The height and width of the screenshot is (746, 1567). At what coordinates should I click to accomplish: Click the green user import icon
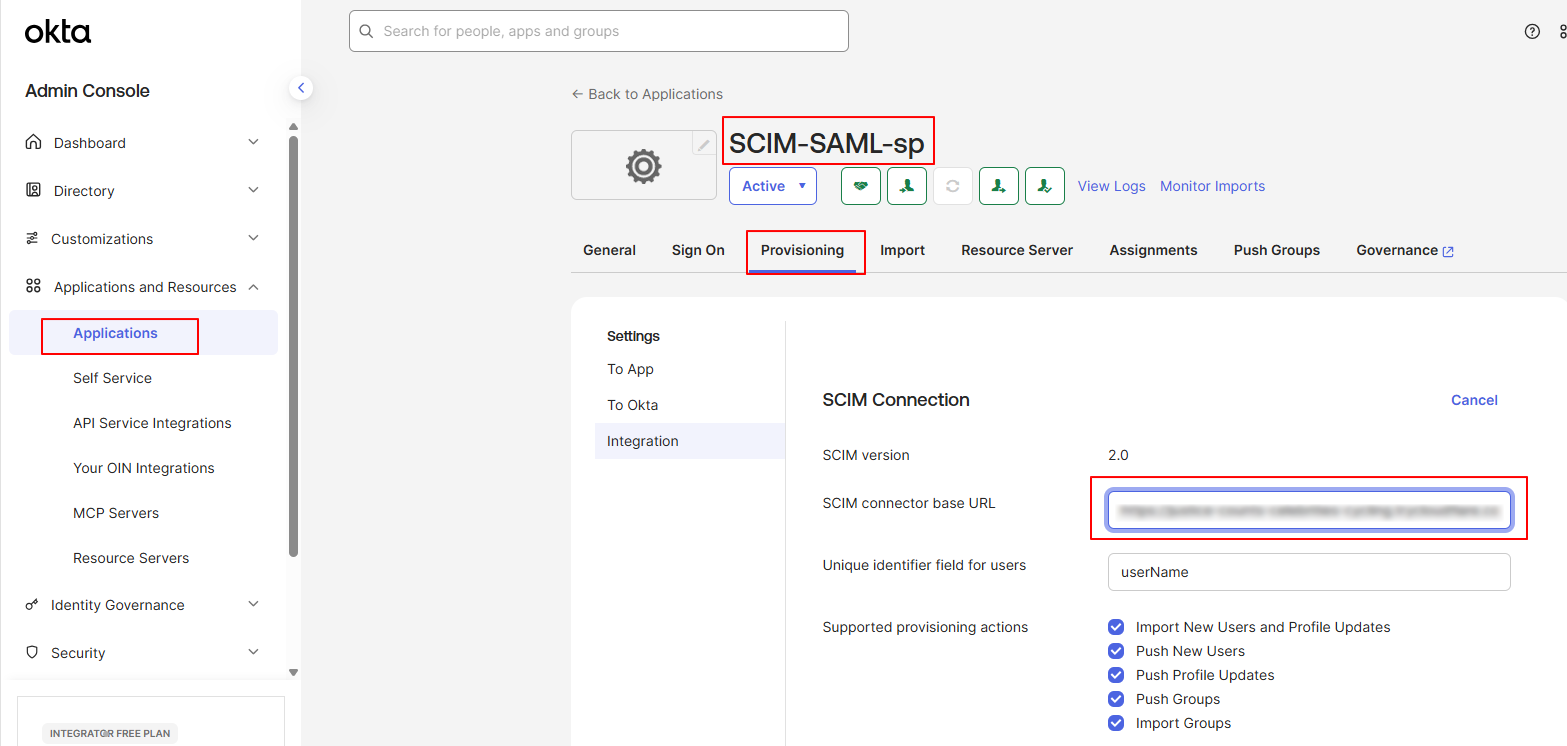907,186
